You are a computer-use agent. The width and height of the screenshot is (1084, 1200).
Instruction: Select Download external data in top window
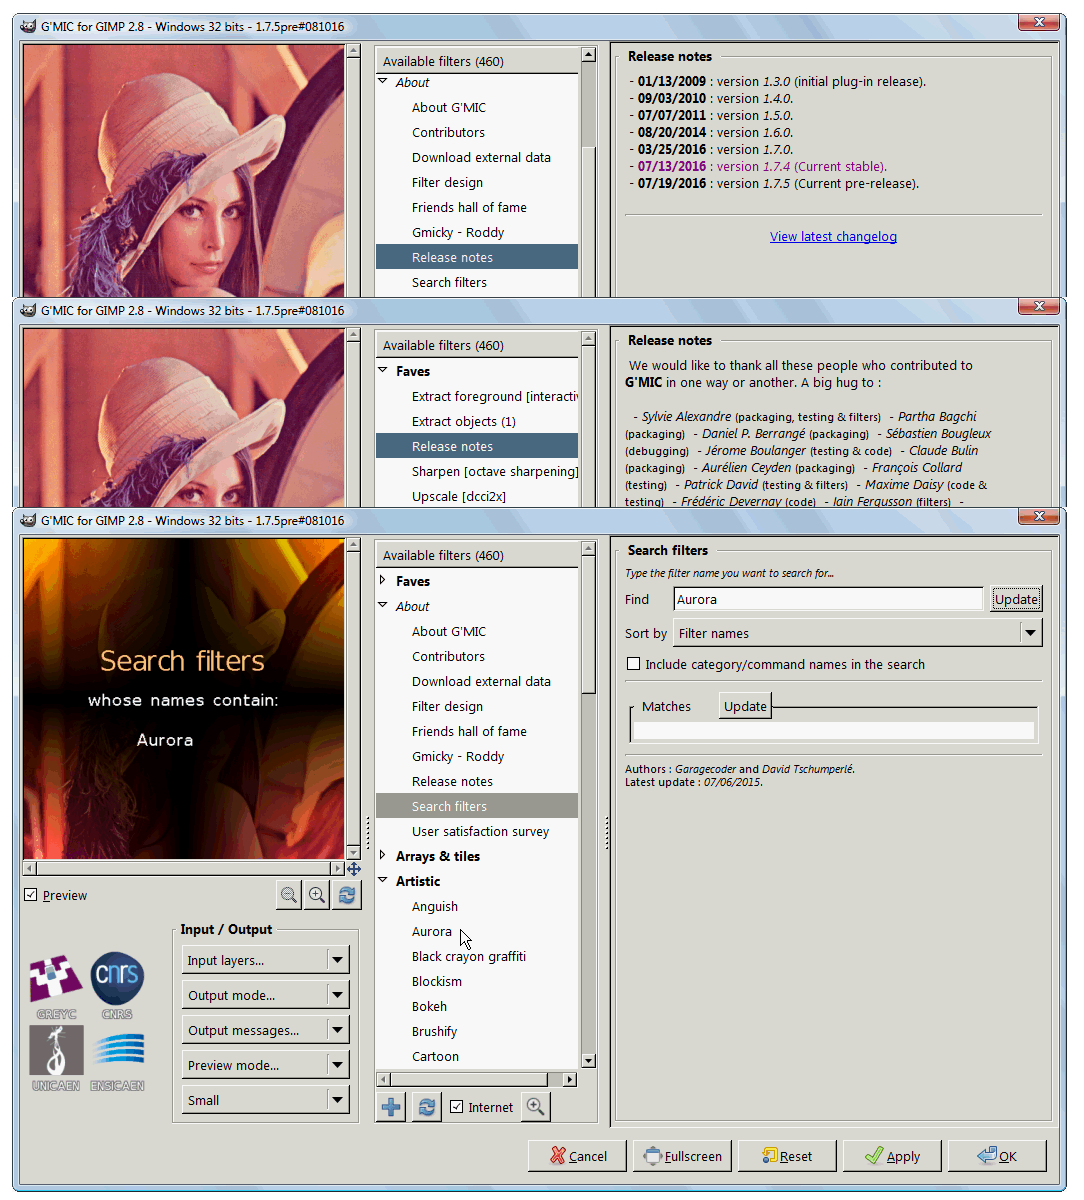coord(481,157)
